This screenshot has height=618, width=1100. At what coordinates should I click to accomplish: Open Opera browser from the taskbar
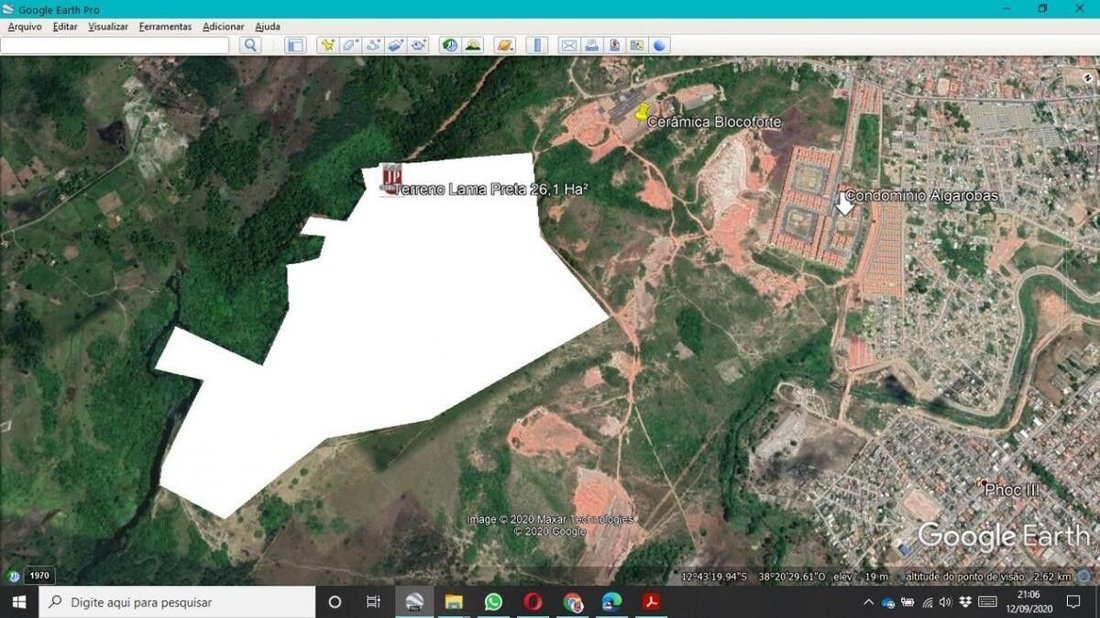532,602
